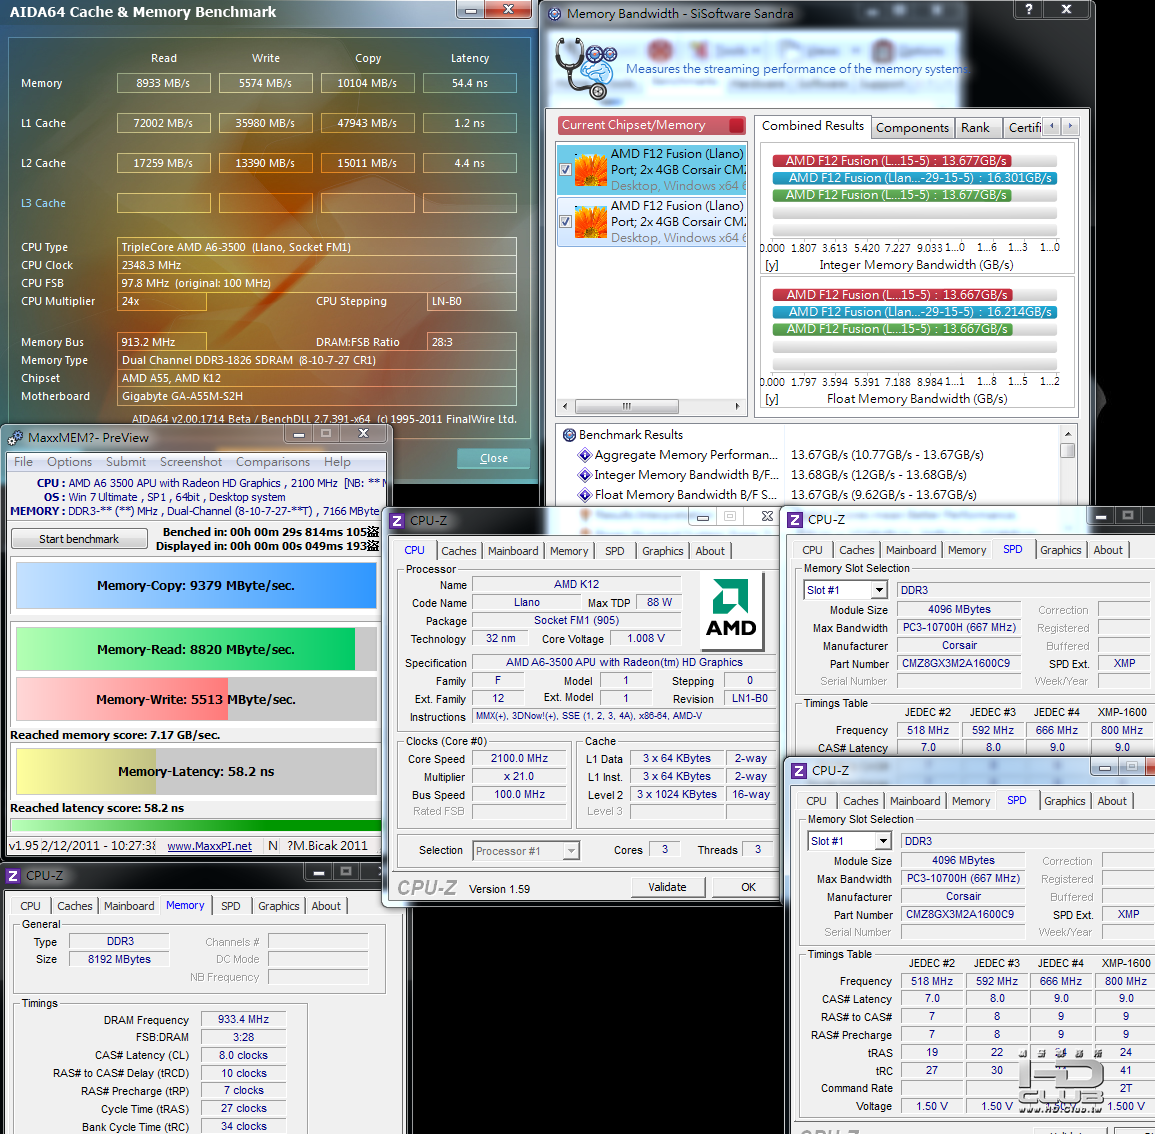Click the Z icon of the CPU-Z Memory-tab window
Viewport: 1155px width, 1134px height.
click(13, 875)
